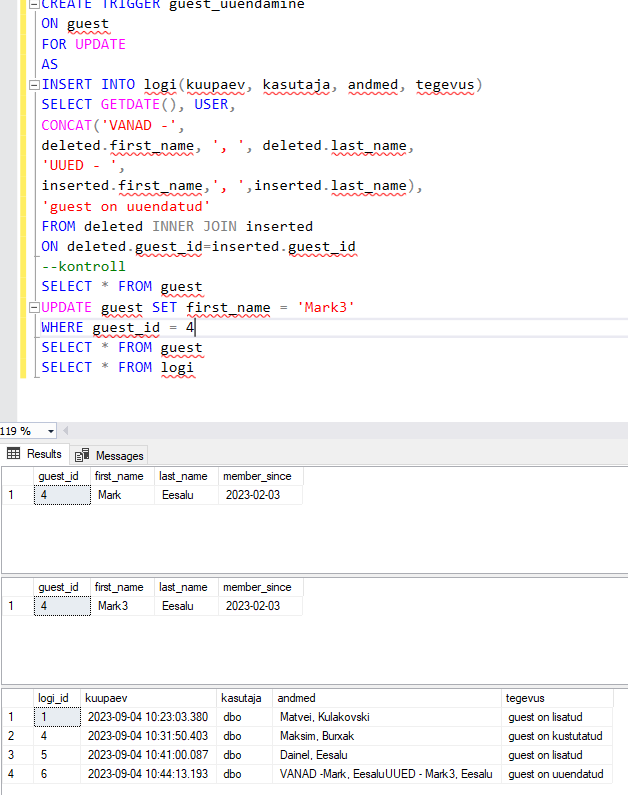Image resolution: width=628 pixels, height=795 pixels.
Task: Click 'guest on uuendatud' string in editor
Action: tap(126, 207)
